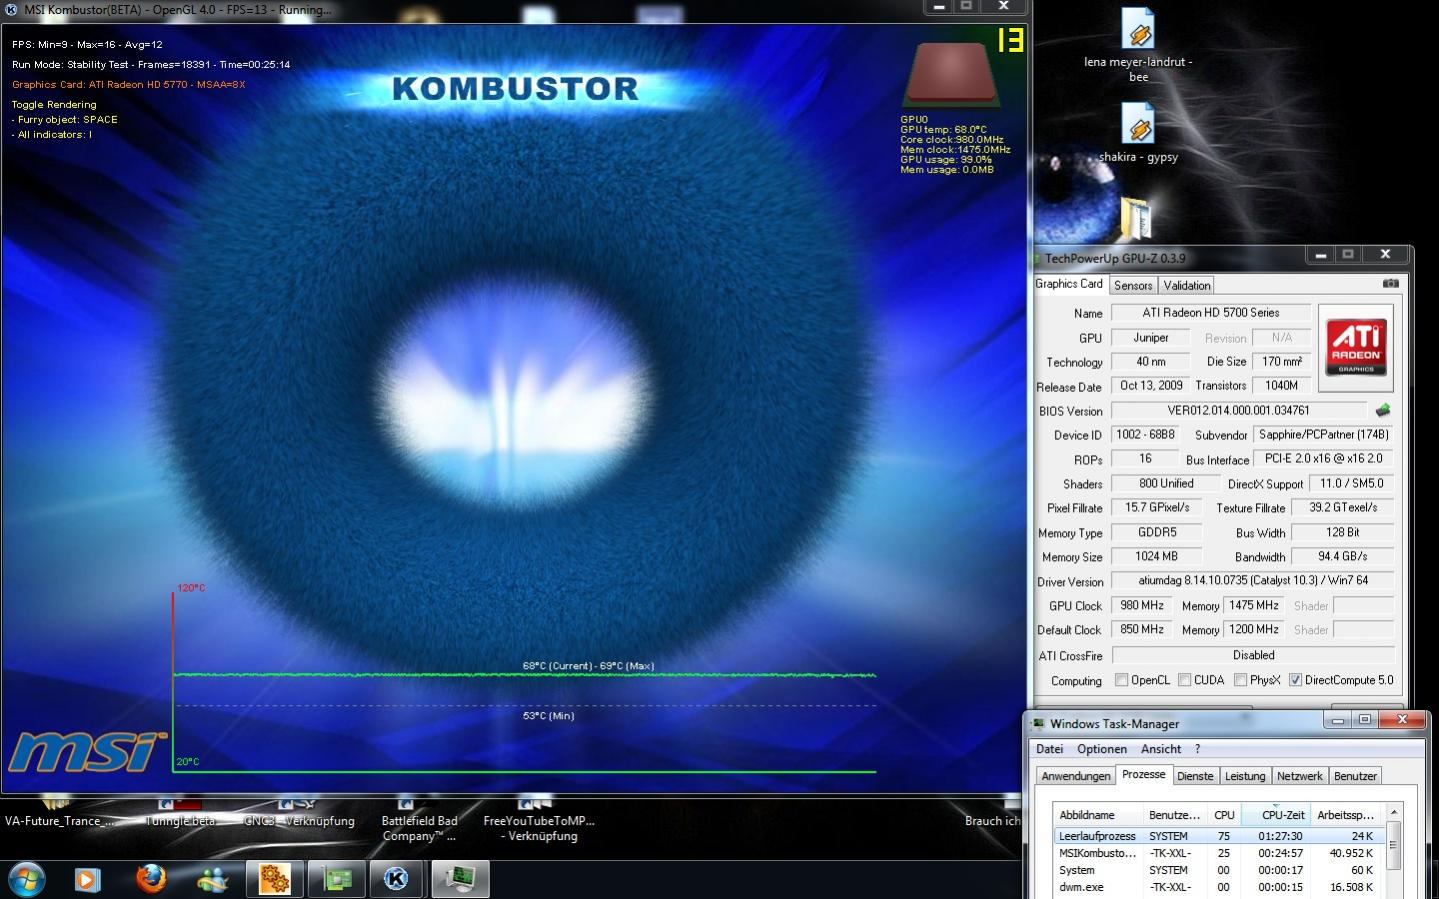The image size is (1439, 899).
Task: Sort processes by Arbeitsspeicher column
Action: (1346, 815)
